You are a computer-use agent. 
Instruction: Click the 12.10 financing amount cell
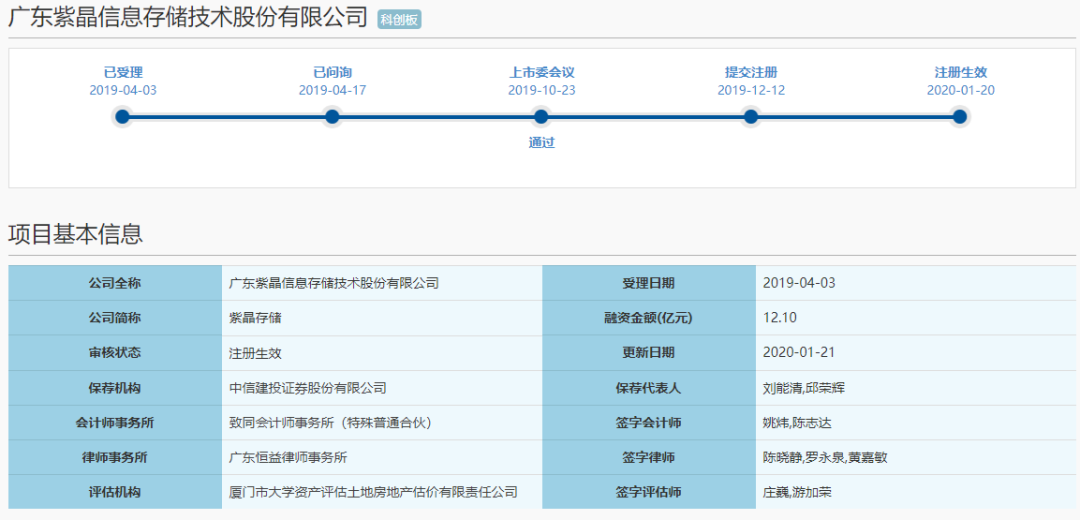[916, 318]
